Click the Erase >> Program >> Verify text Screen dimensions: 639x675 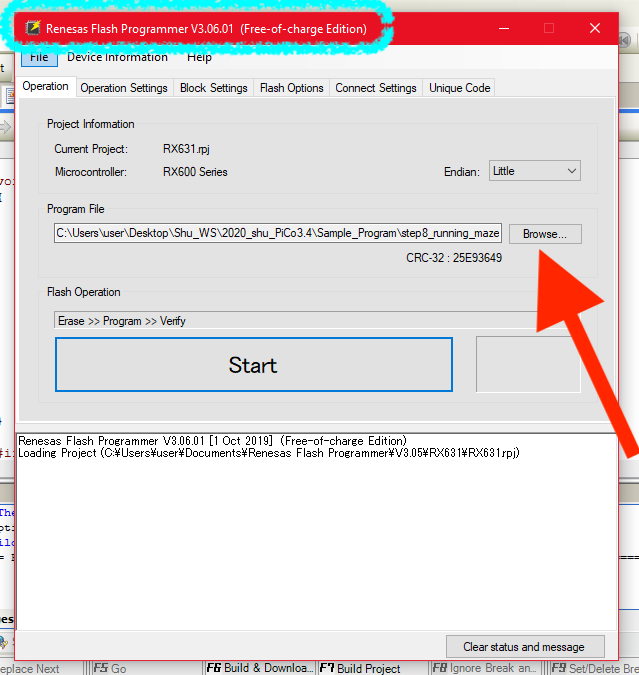pos(122,321)
